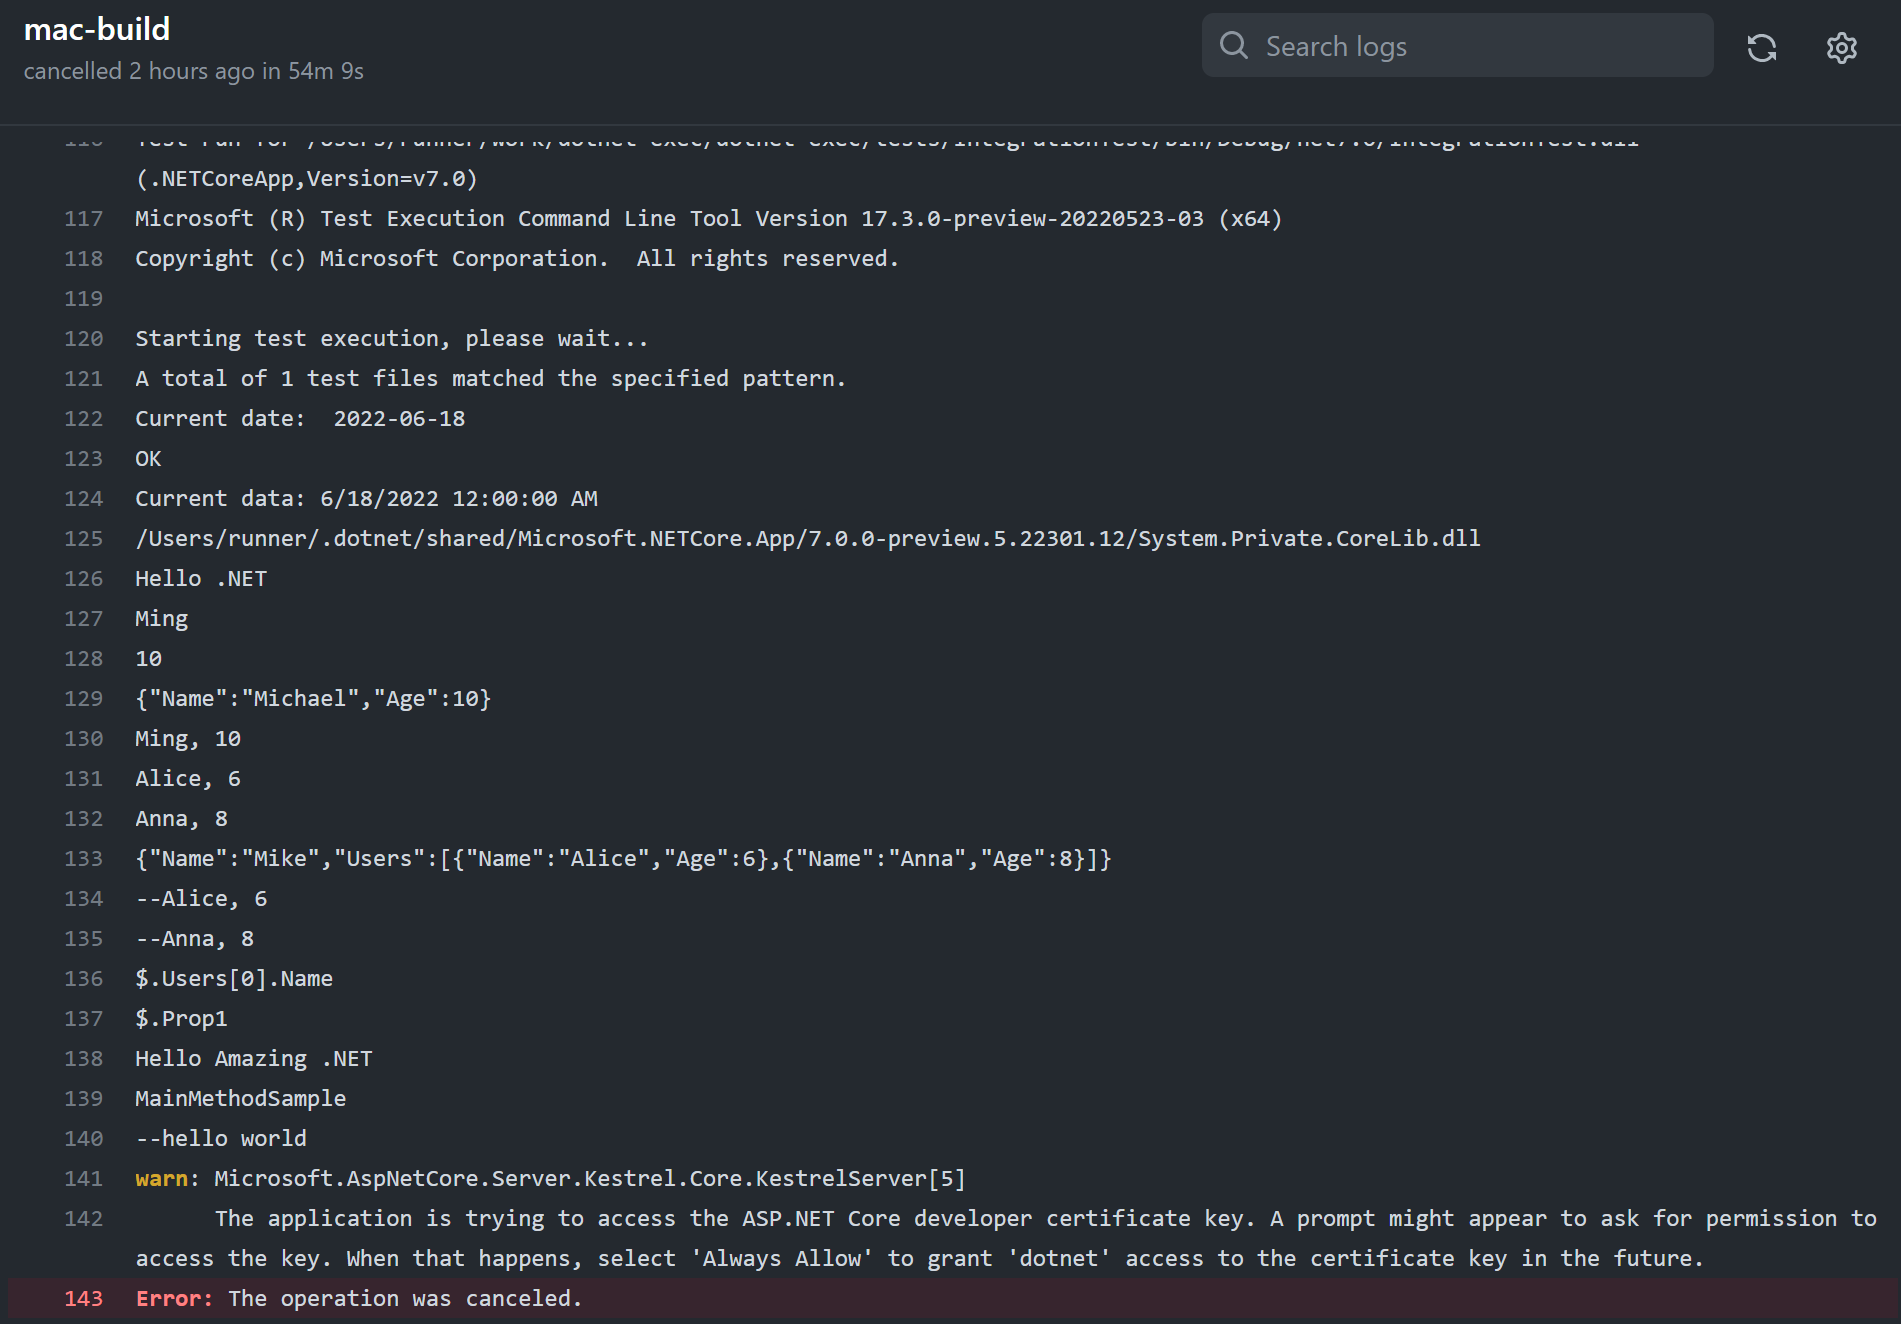Click line 139 'MainMethodSample'
1901x1324 pixels.
point(240,1098)
